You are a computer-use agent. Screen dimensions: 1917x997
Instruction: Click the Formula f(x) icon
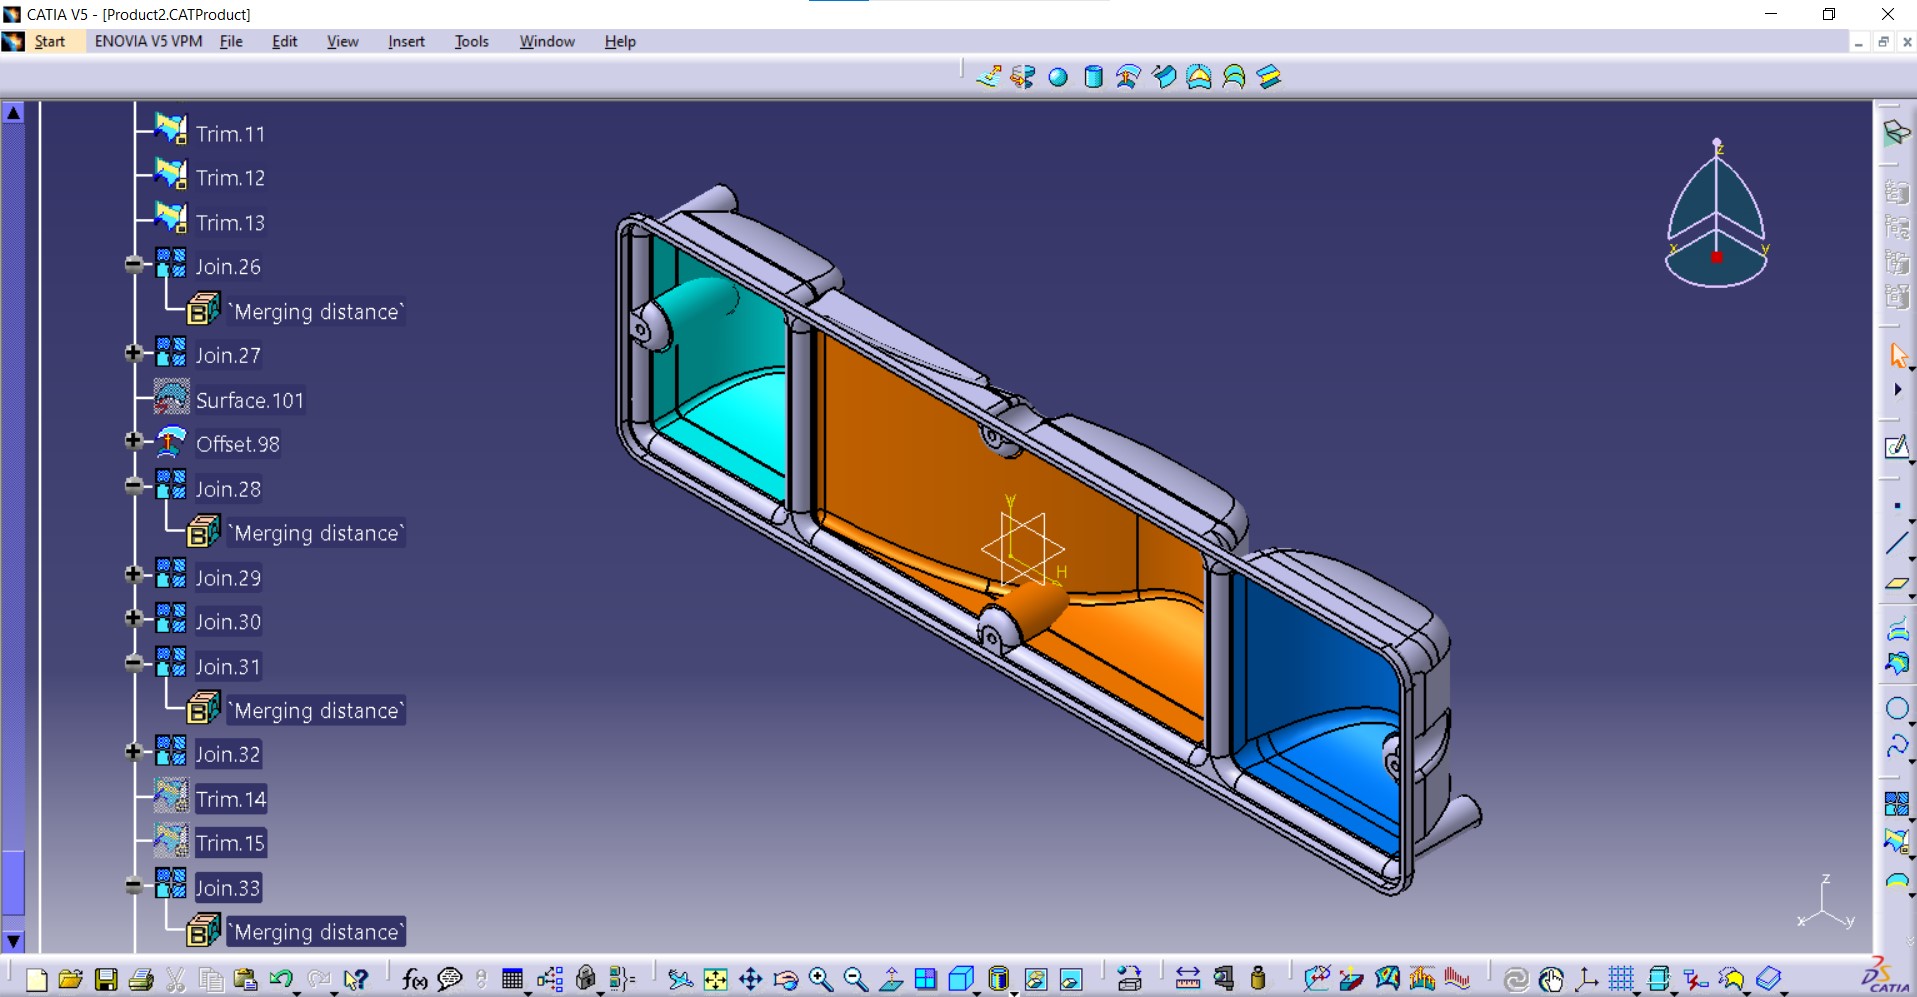coord(414,979)
